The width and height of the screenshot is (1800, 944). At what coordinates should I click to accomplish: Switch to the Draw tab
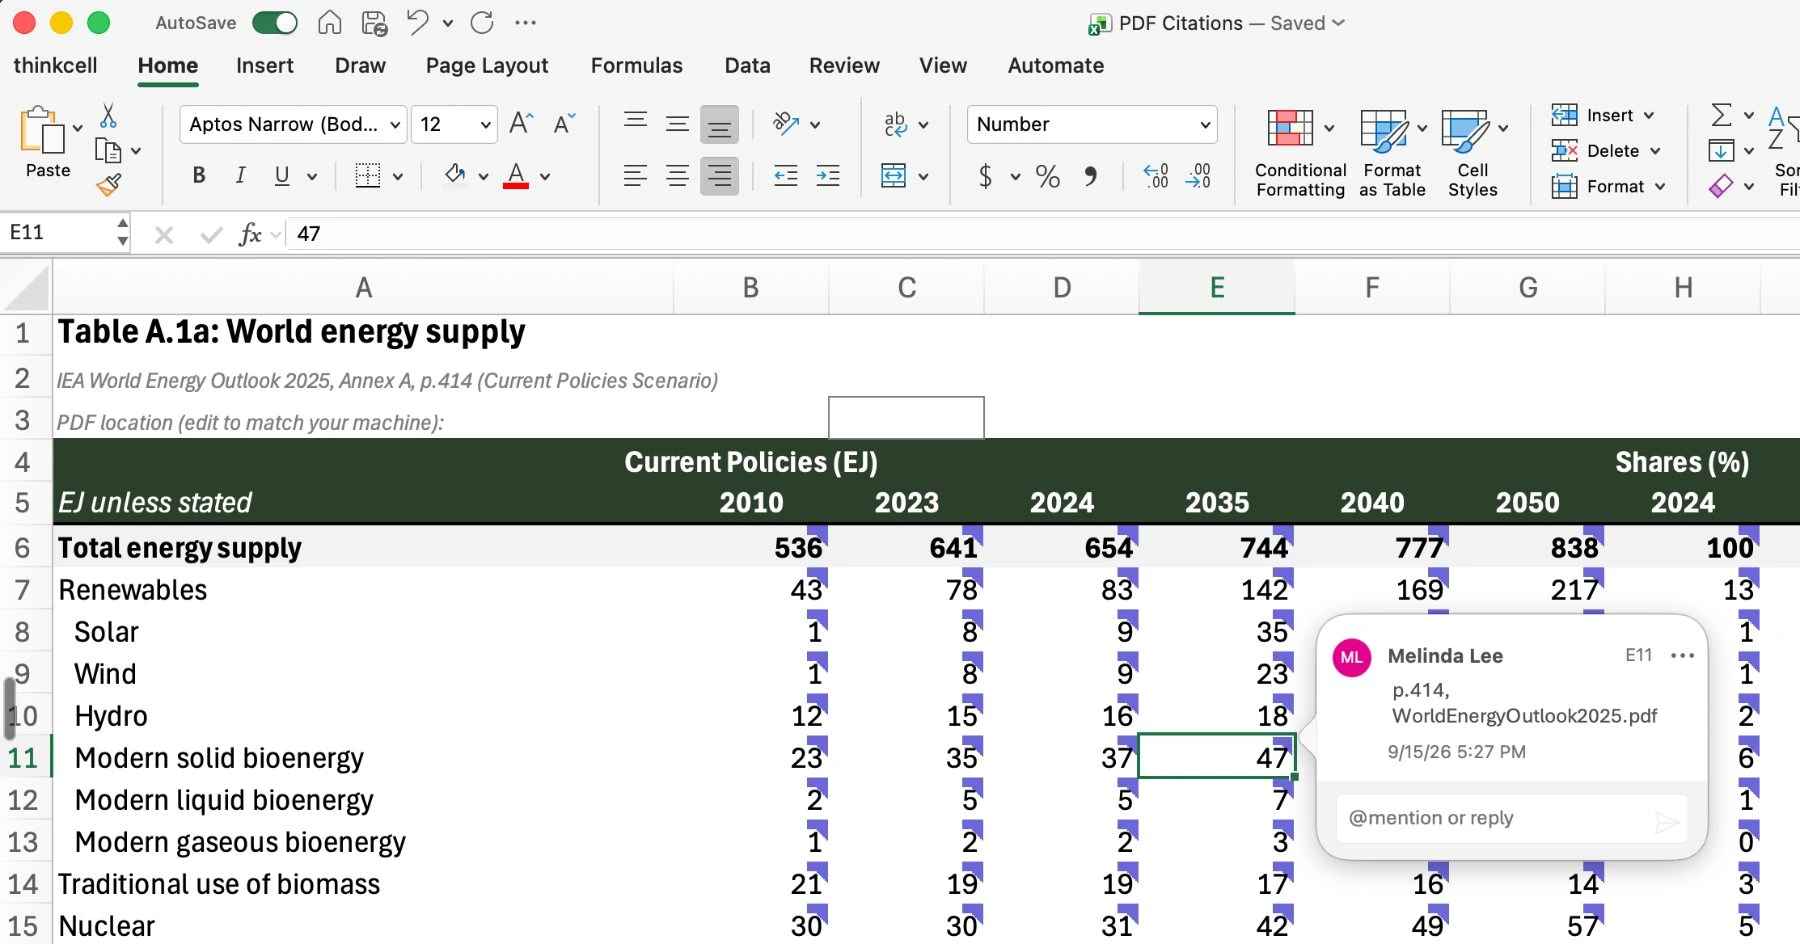click(360, 66)
